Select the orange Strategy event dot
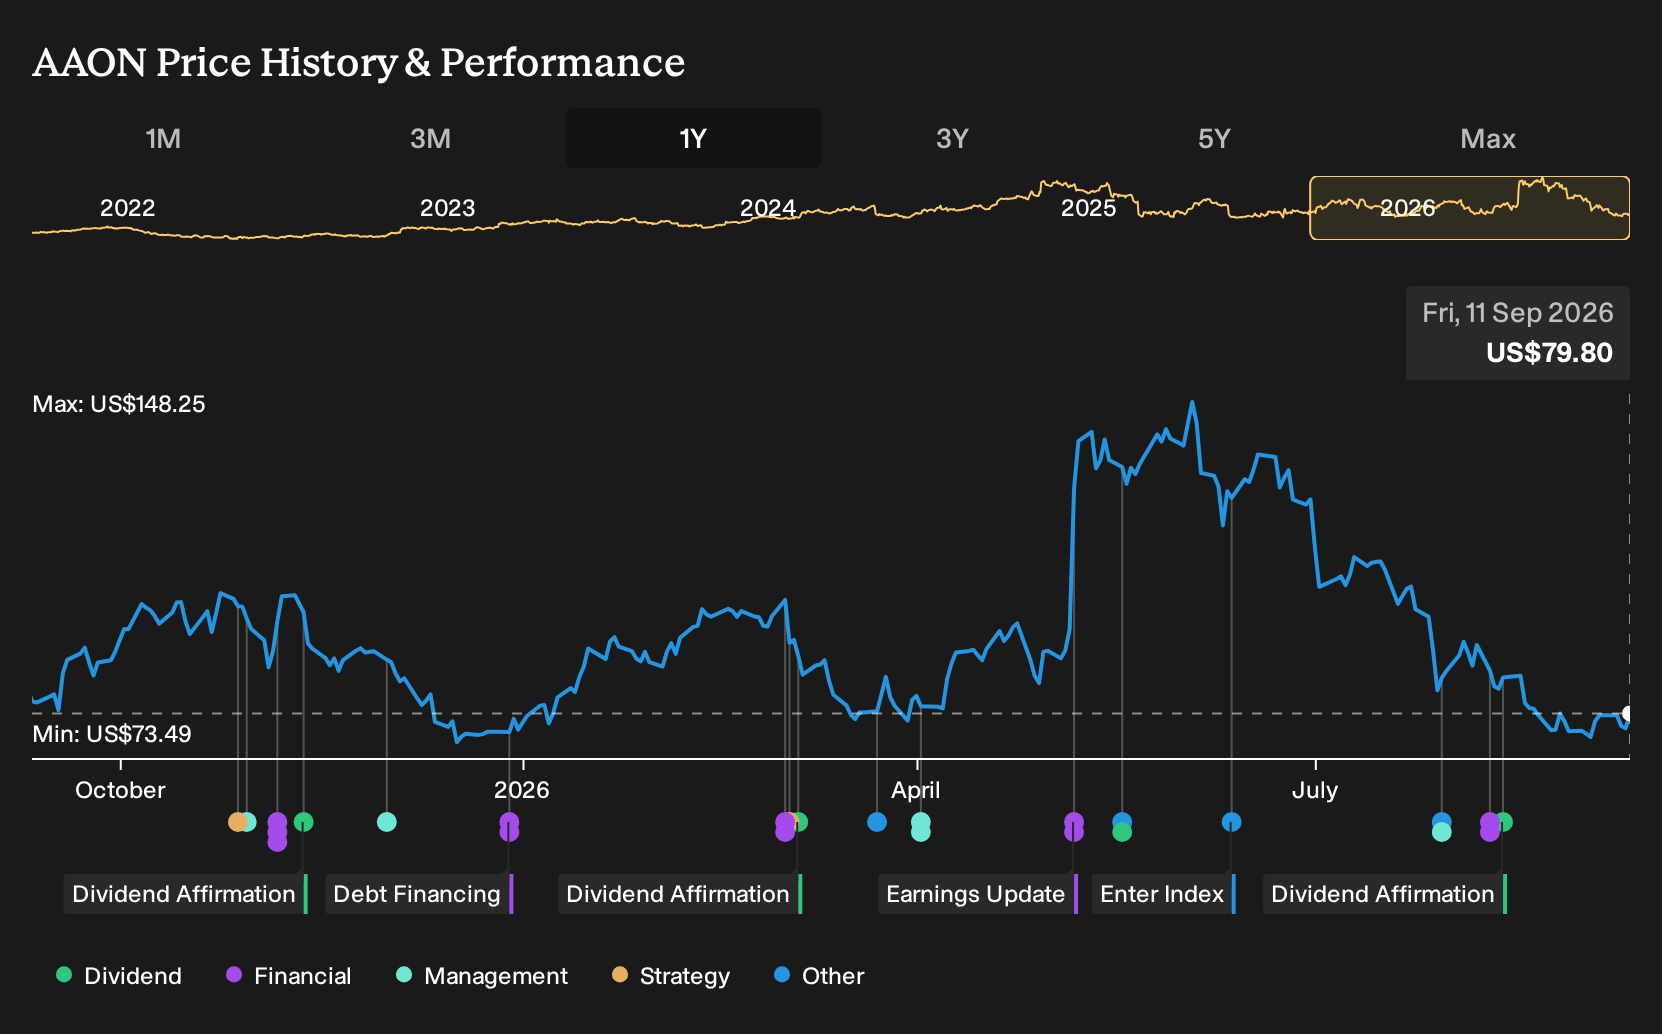 pyautogui.click(x=237, y=822)
